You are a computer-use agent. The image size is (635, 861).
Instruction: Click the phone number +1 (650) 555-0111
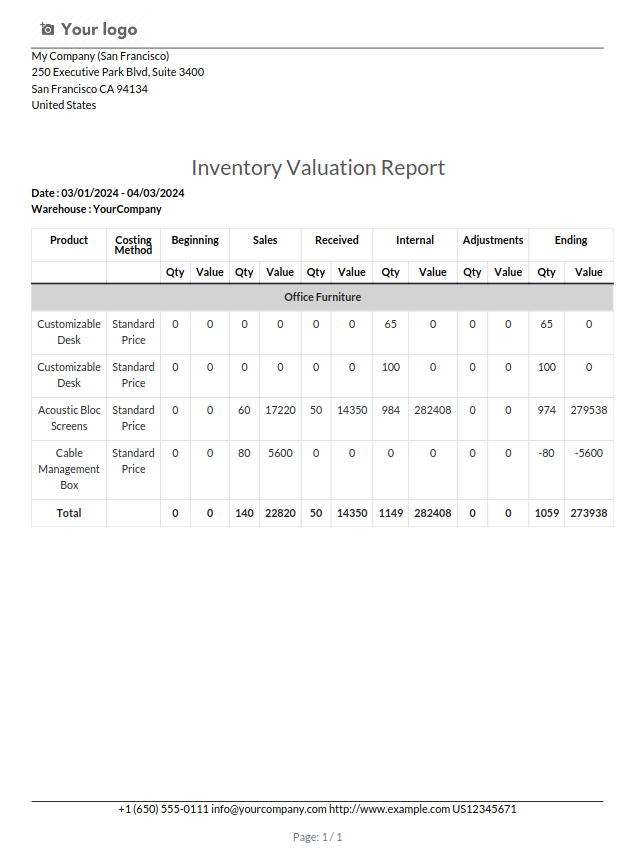tap(163, 809)
